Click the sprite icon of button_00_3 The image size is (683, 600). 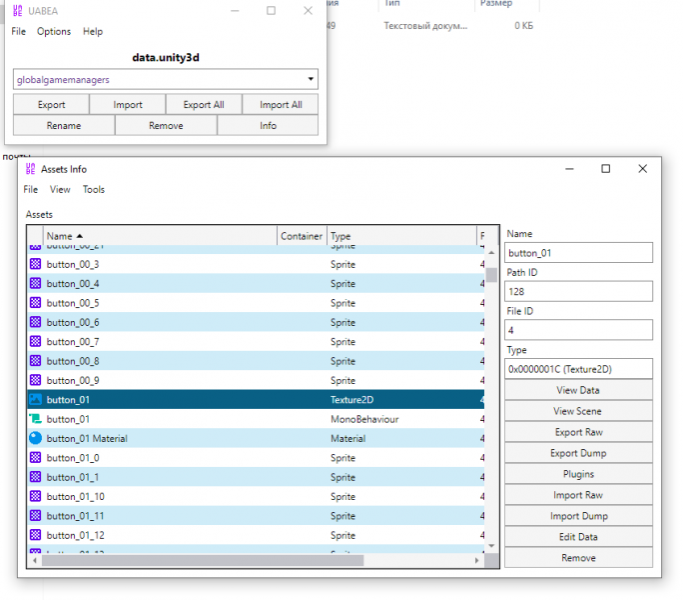[35, 264]
